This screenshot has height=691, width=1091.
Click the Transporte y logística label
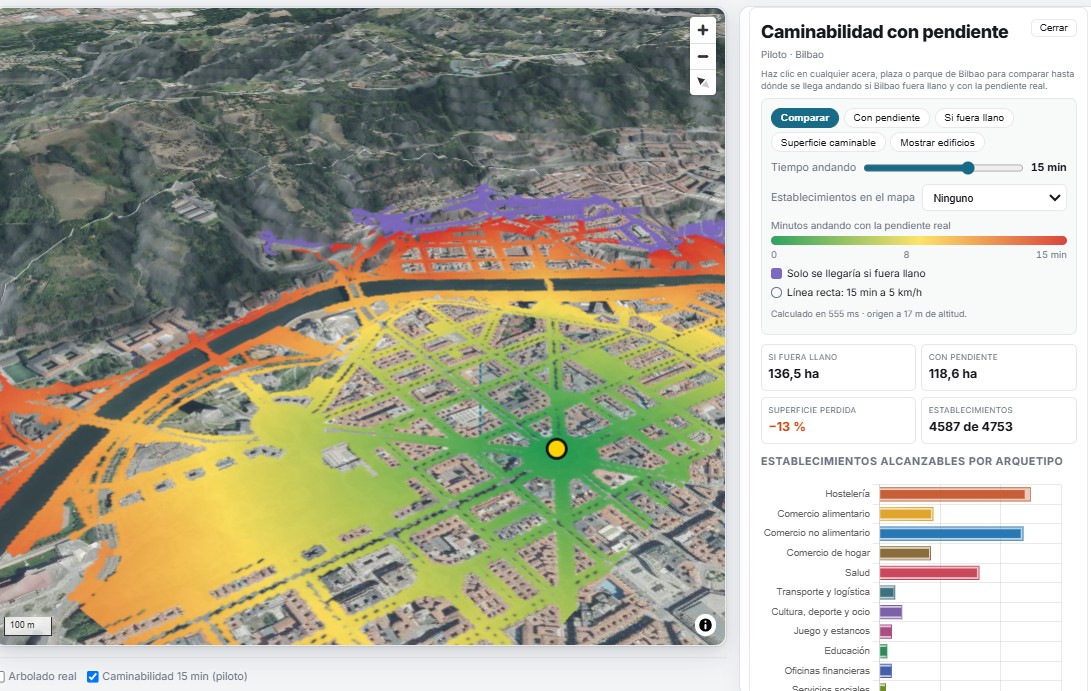tap(823, 591)
